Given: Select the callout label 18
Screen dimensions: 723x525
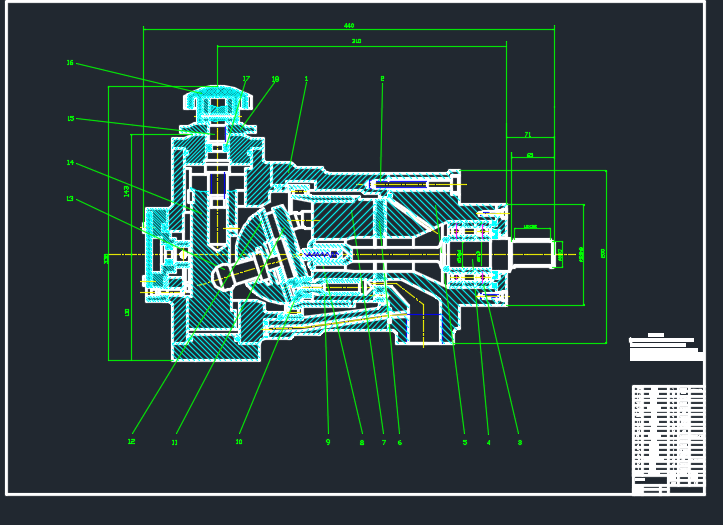Looking at the screenshot, I should point(275,79).
